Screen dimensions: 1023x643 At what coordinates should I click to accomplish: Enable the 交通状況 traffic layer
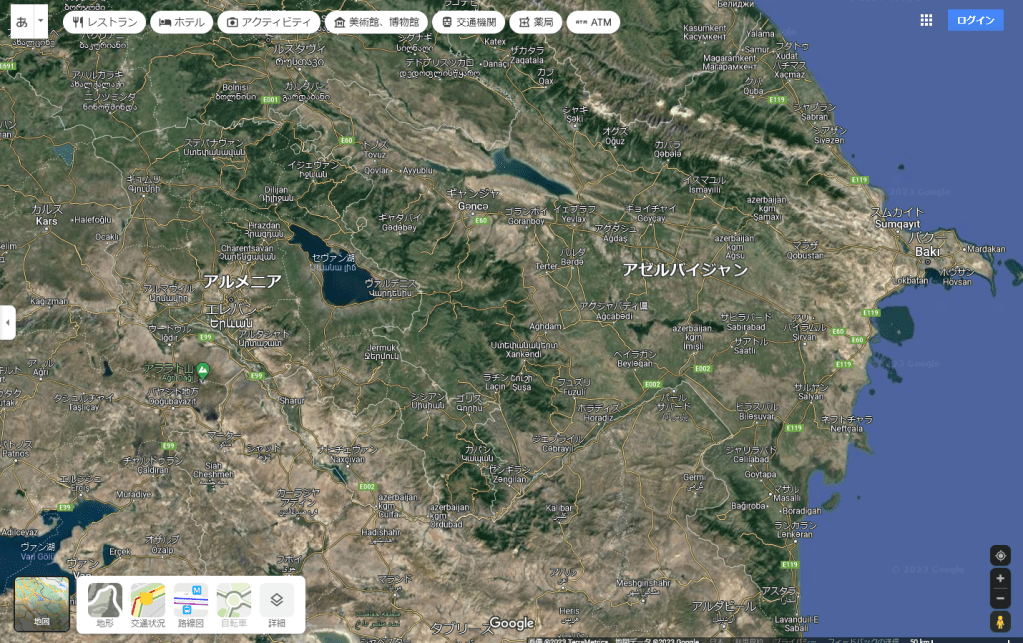point(148,605)
